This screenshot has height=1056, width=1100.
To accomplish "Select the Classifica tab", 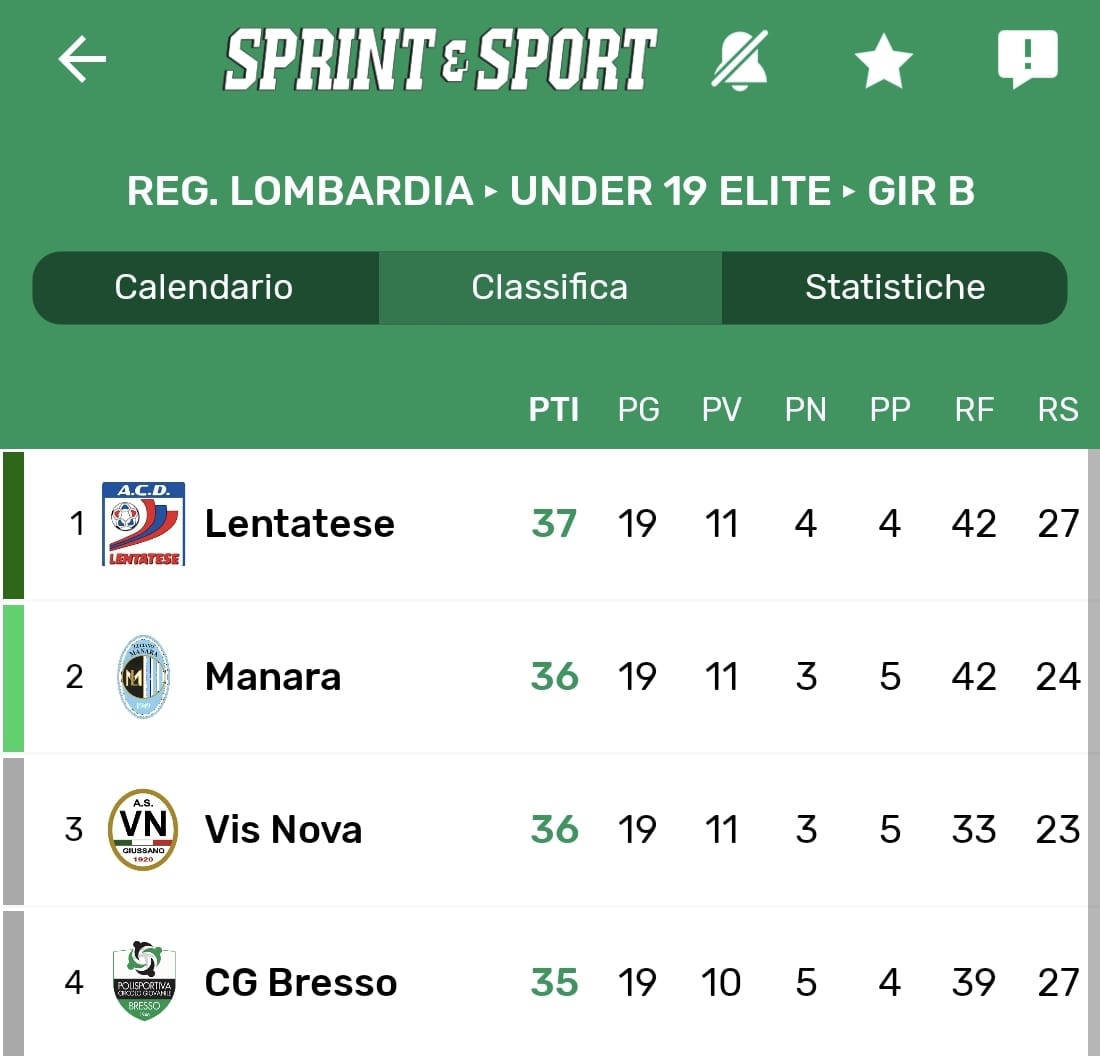I will pyautogui.click(x=549, y=288).
